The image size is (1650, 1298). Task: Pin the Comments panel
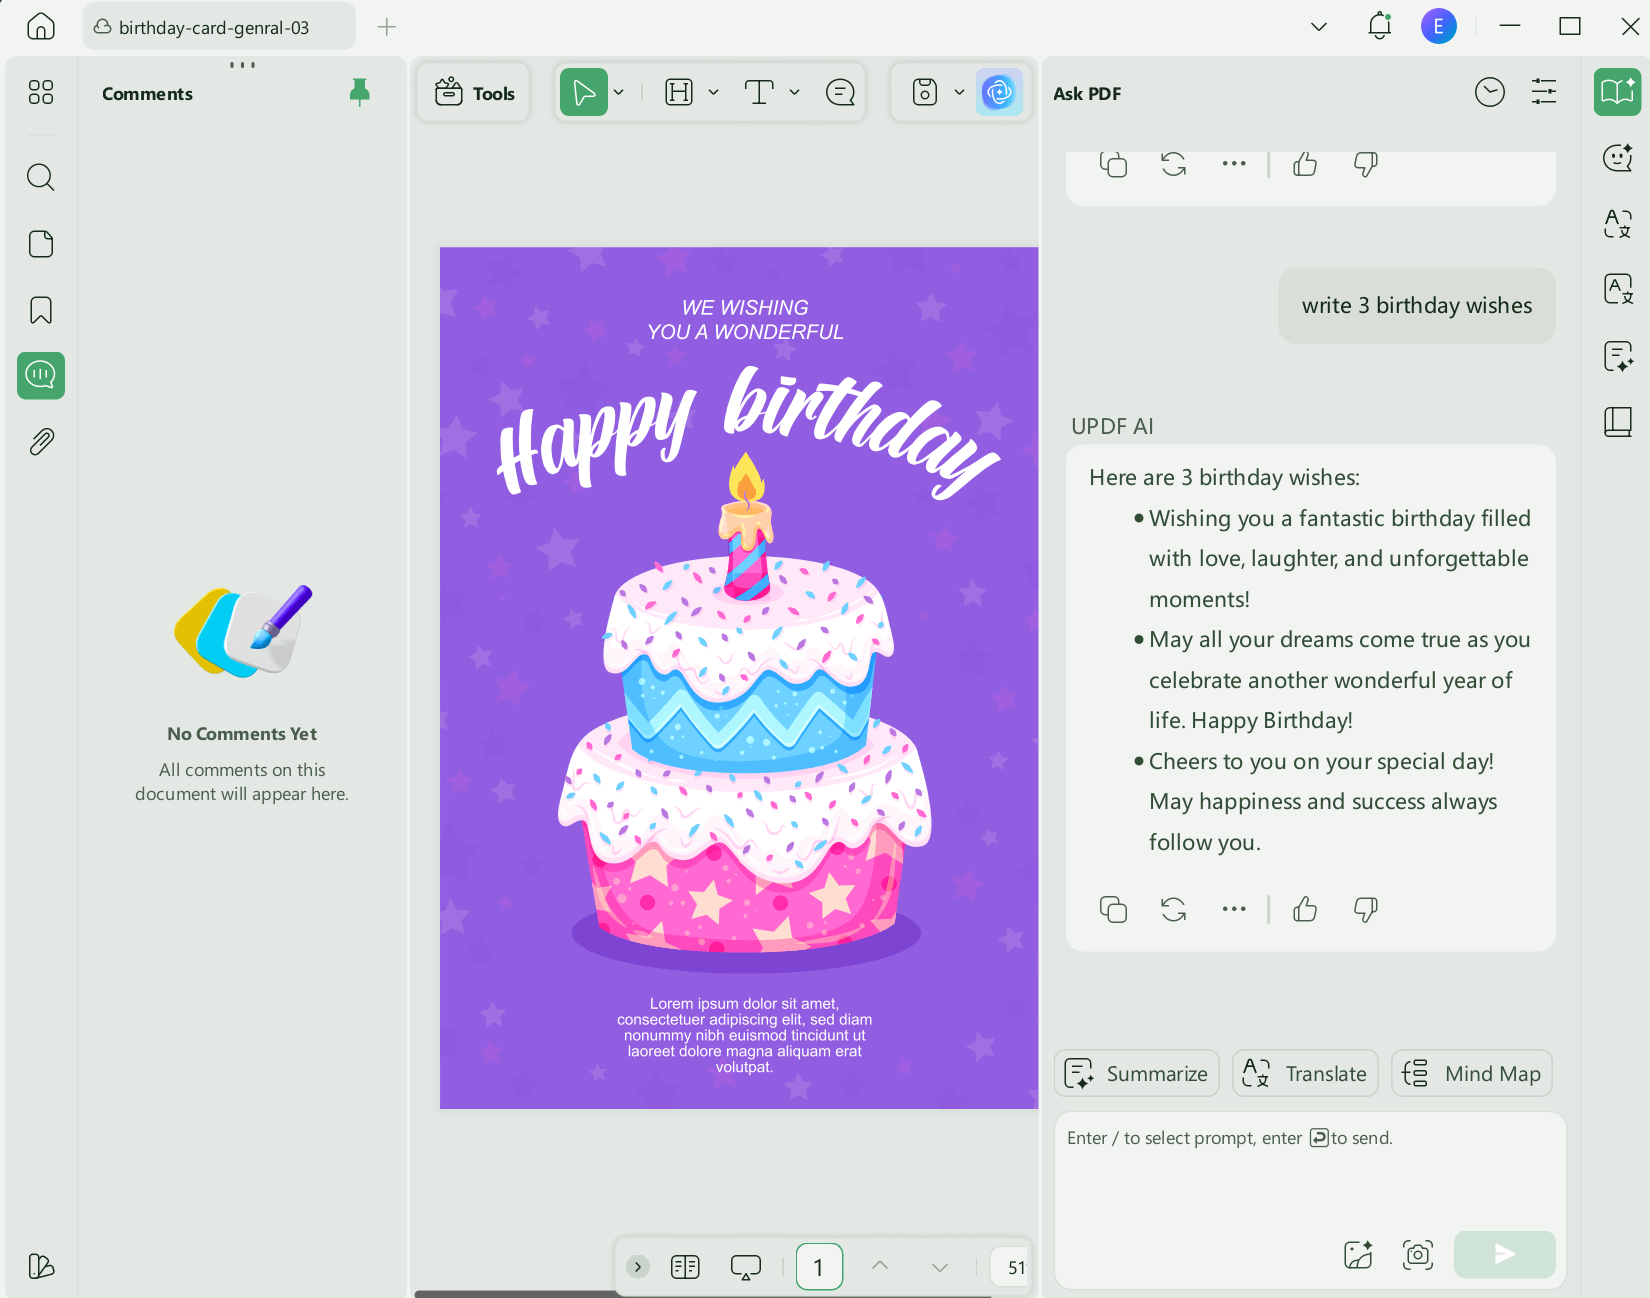click(x=360, y=93)
